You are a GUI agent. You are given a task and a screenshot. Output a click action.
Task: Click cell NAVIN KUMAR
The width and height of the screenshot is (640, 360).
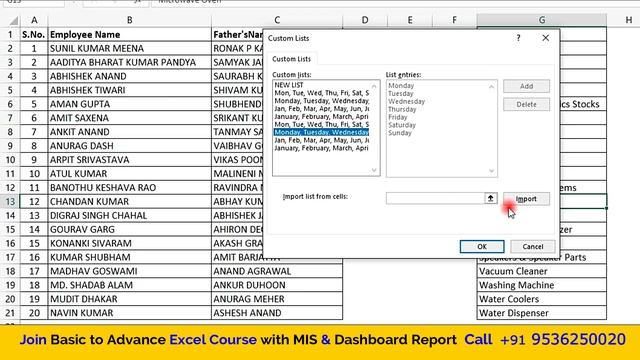click(129, 313)
